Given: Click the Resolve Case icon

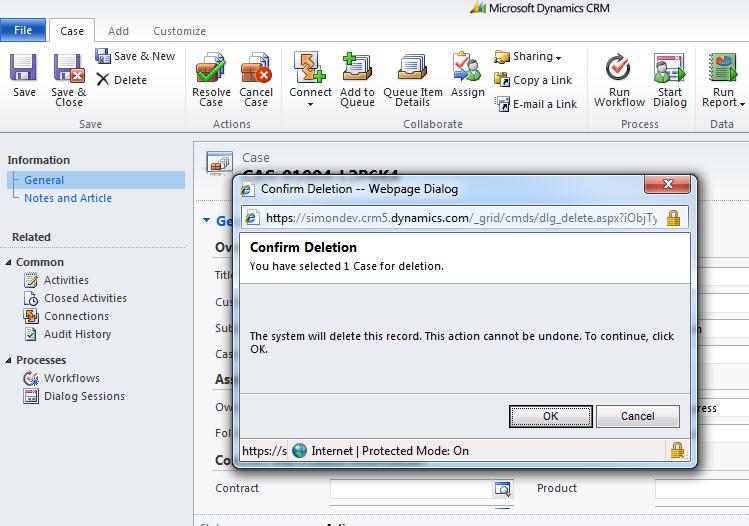Looking at the screenshot, I should point(210,68).
